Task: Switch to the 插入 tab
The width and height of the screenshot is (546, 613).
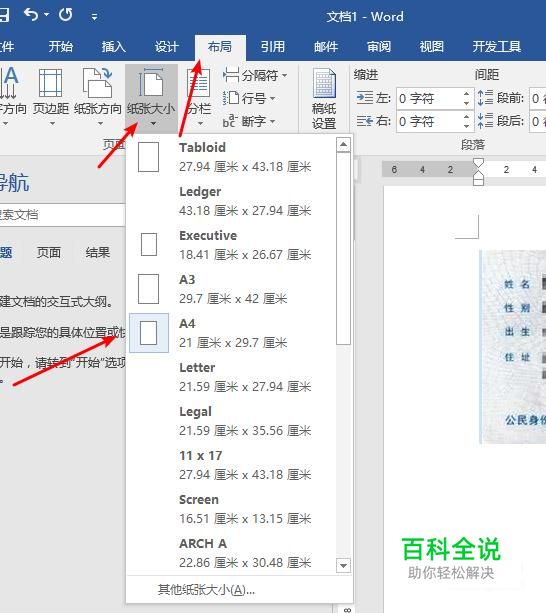Action: point(113,47)
